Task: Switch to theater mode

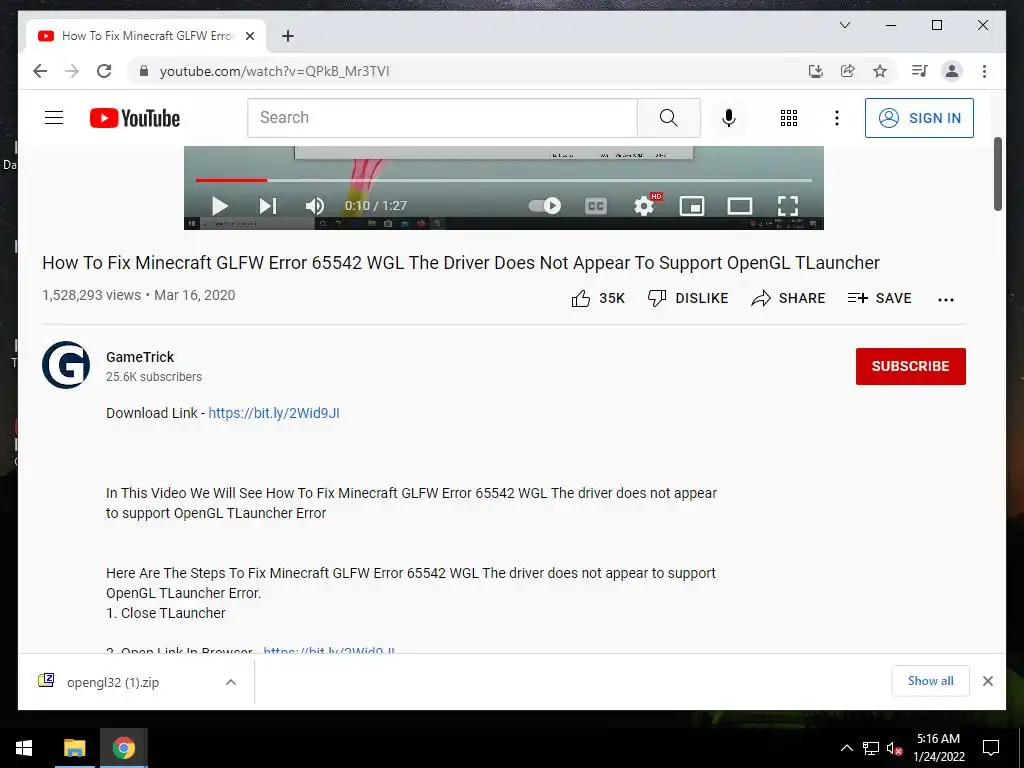Action: pos(739,206)
